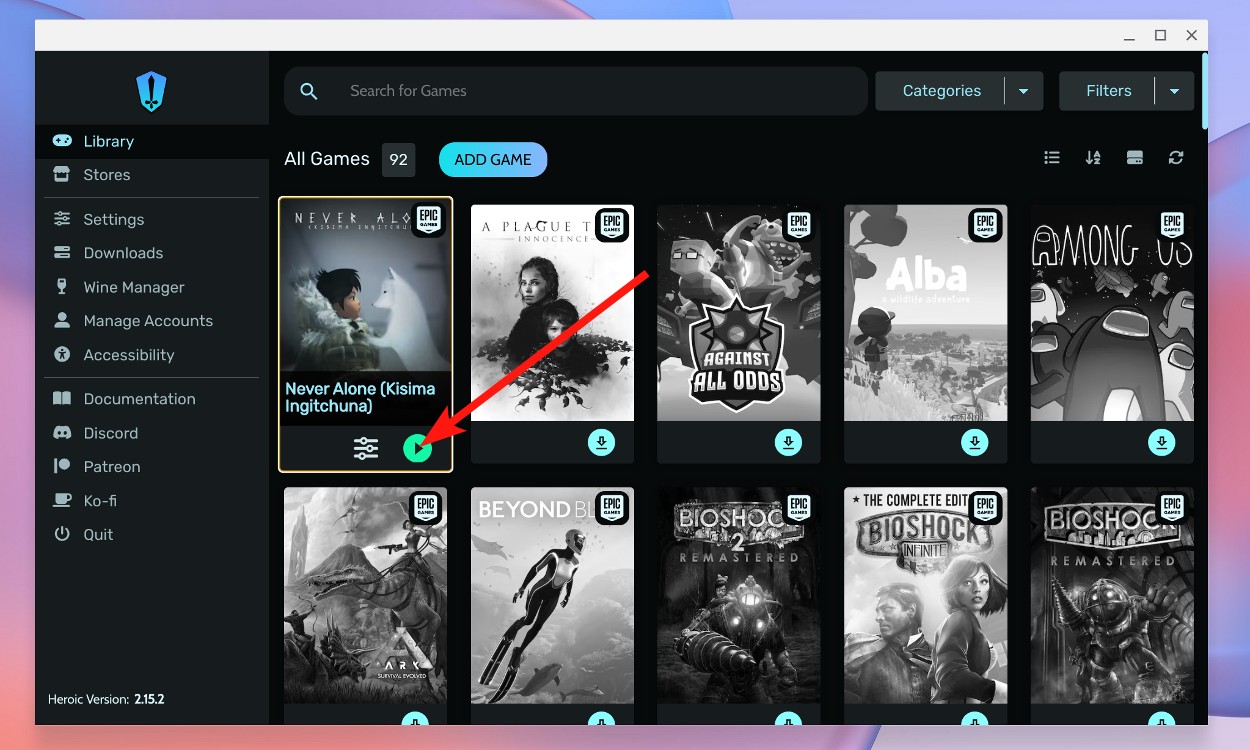Viewport: 1250px width, 750px height.
Task: Launch Never Alone with the play button
Action: point(417,447)
